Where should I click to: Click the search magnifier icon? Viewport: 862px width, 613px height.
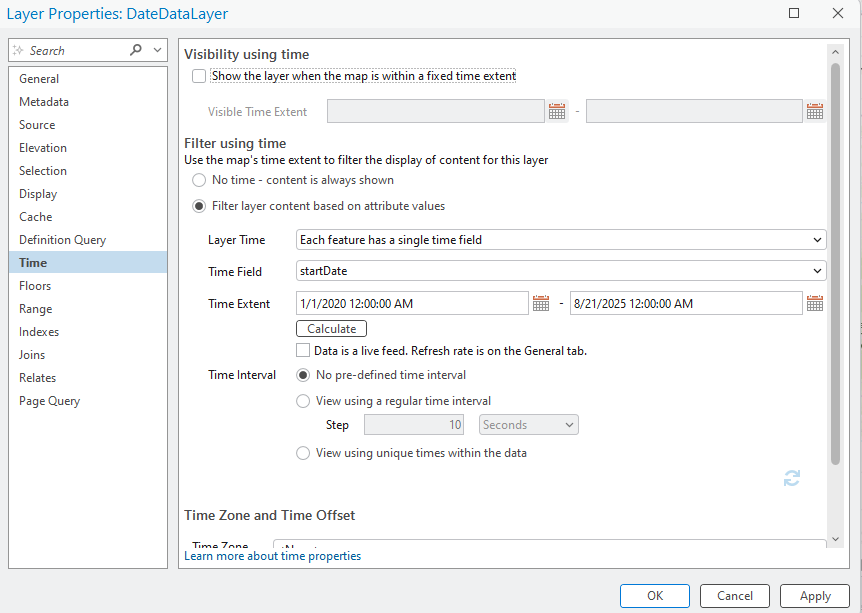[136, 50]
